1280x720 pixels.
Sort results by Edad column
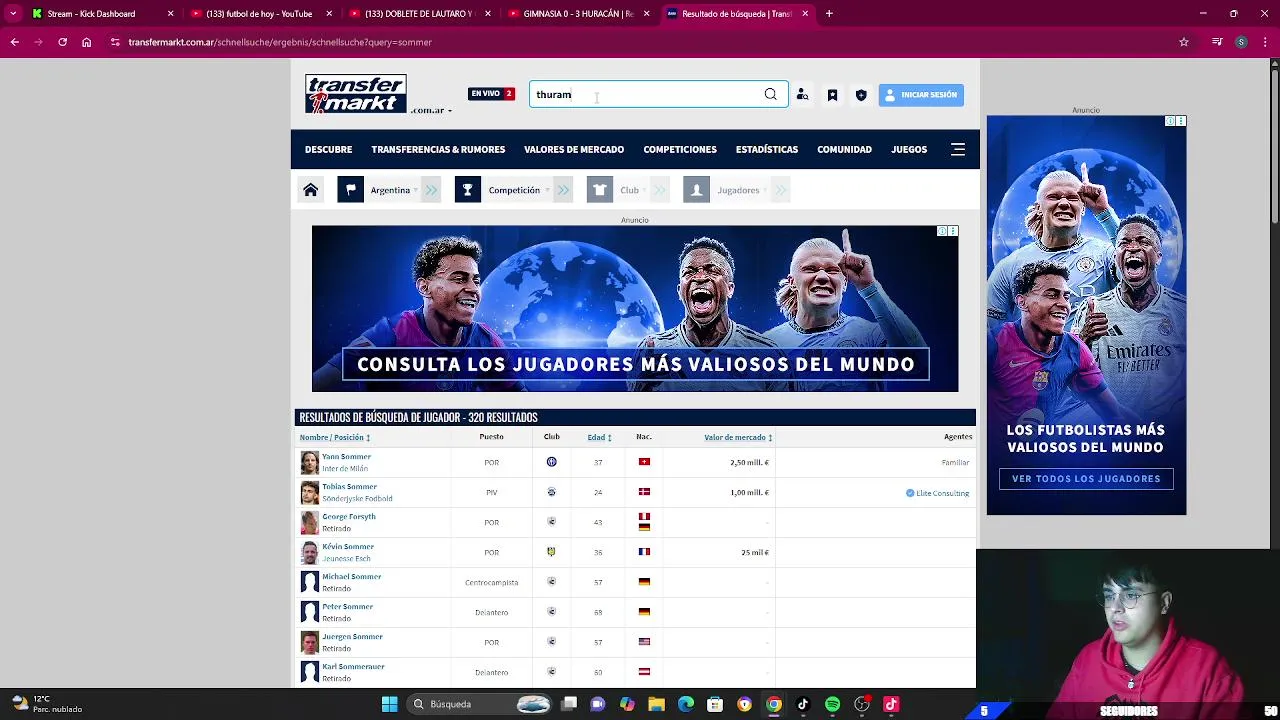599,437
